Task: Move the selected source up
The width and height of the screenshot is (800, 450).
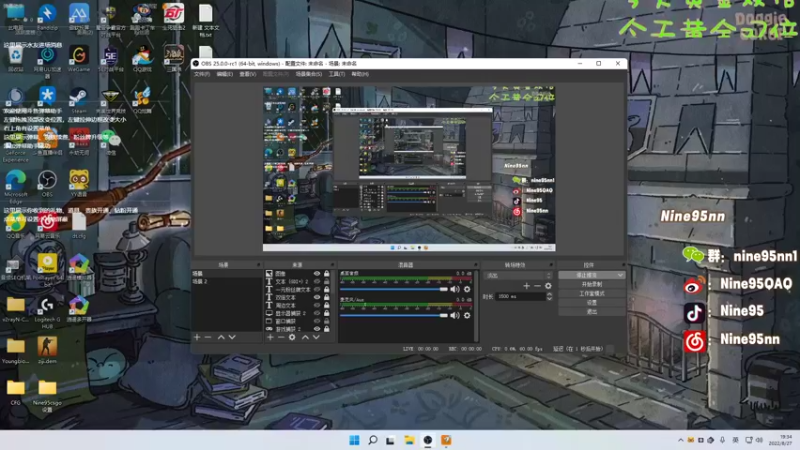Action: (x=305, y=337)
